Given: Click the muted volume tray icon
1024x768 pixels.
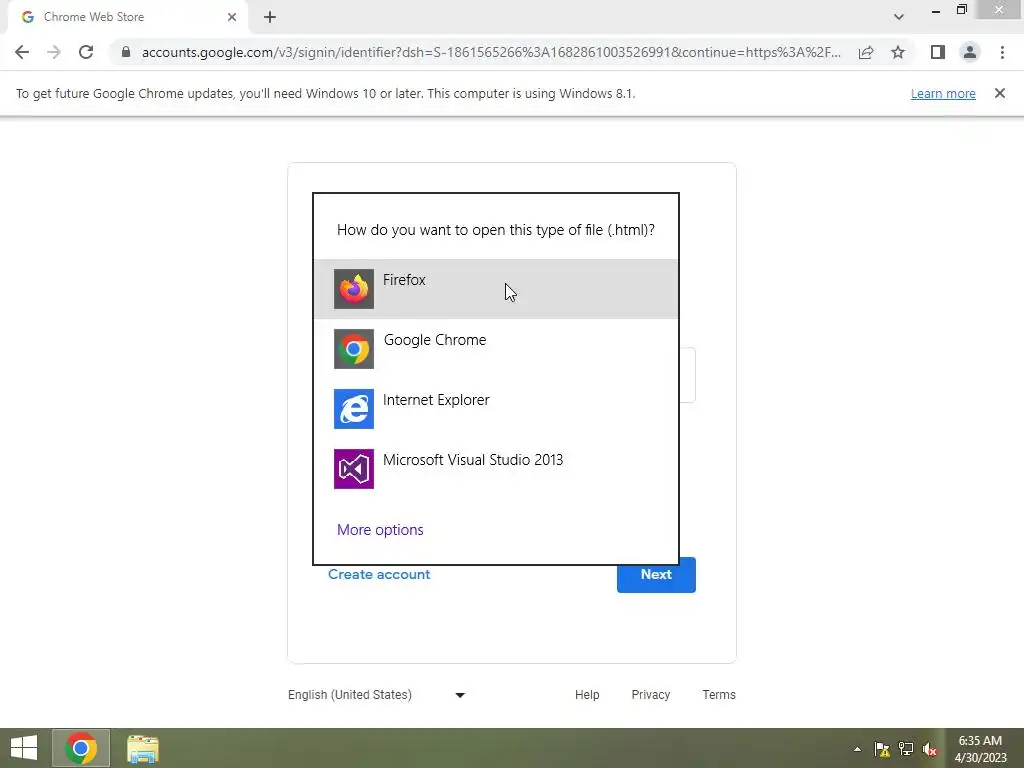Looking at the screenshot, I should (x=930, y=749).
